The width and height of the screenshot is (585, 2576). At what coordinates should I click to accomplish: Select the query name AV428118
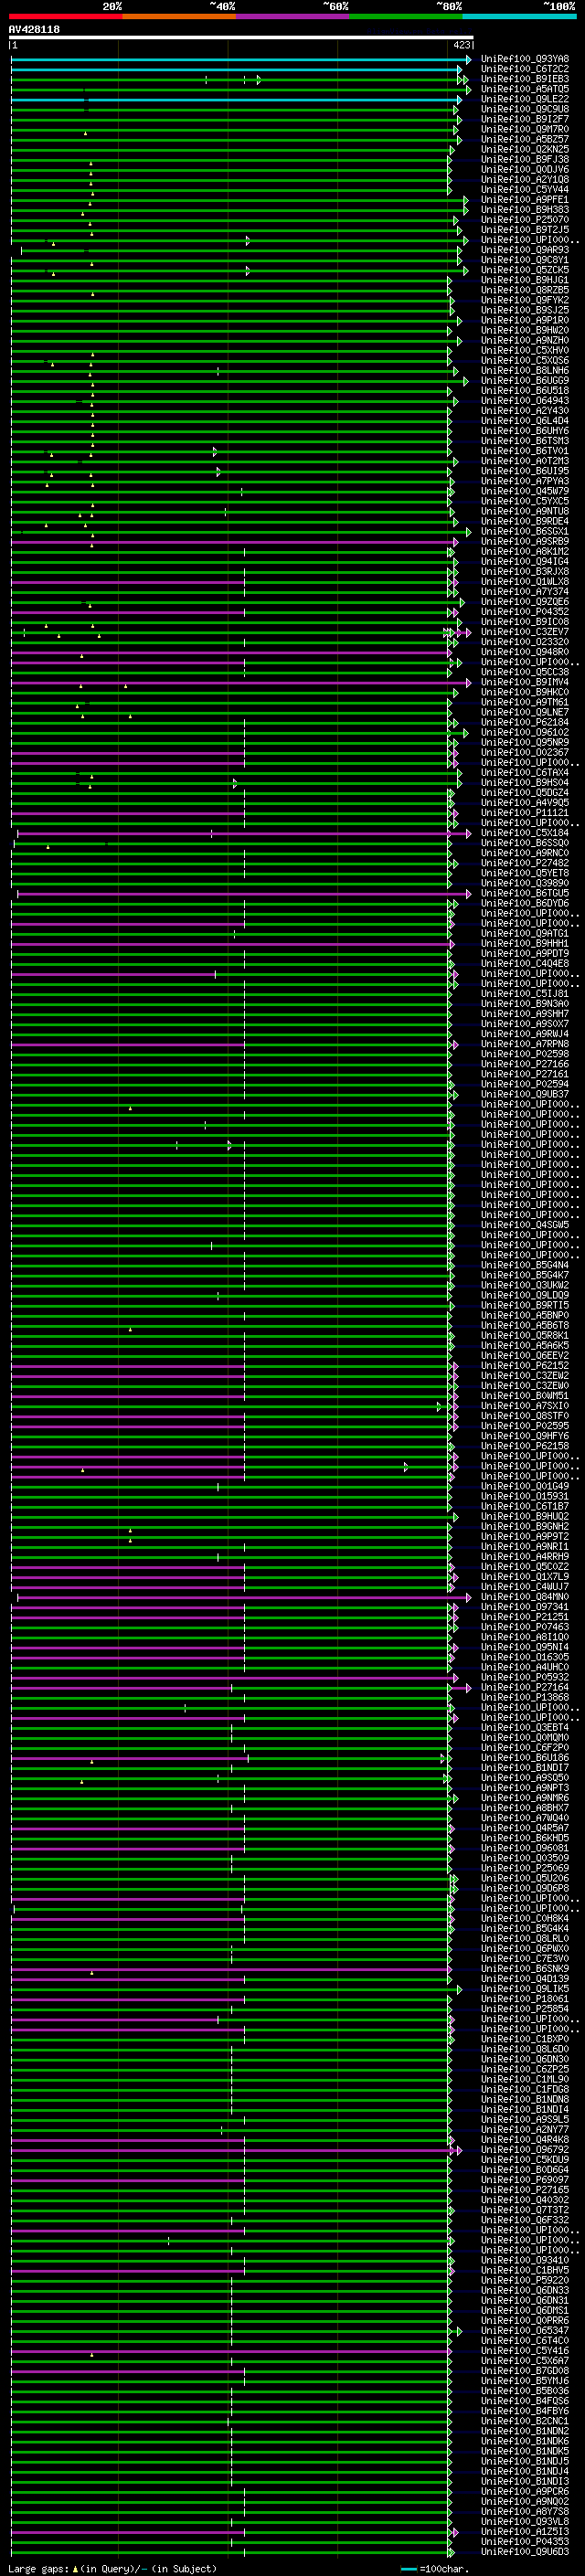click(34, 30)
